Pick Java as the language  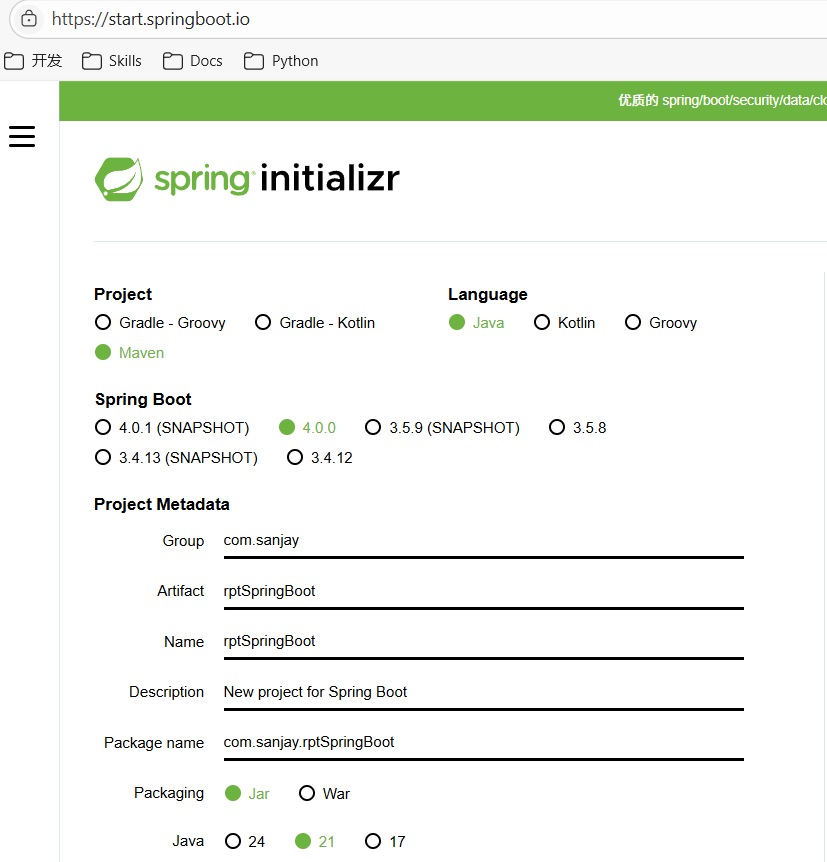click(476, 323)
